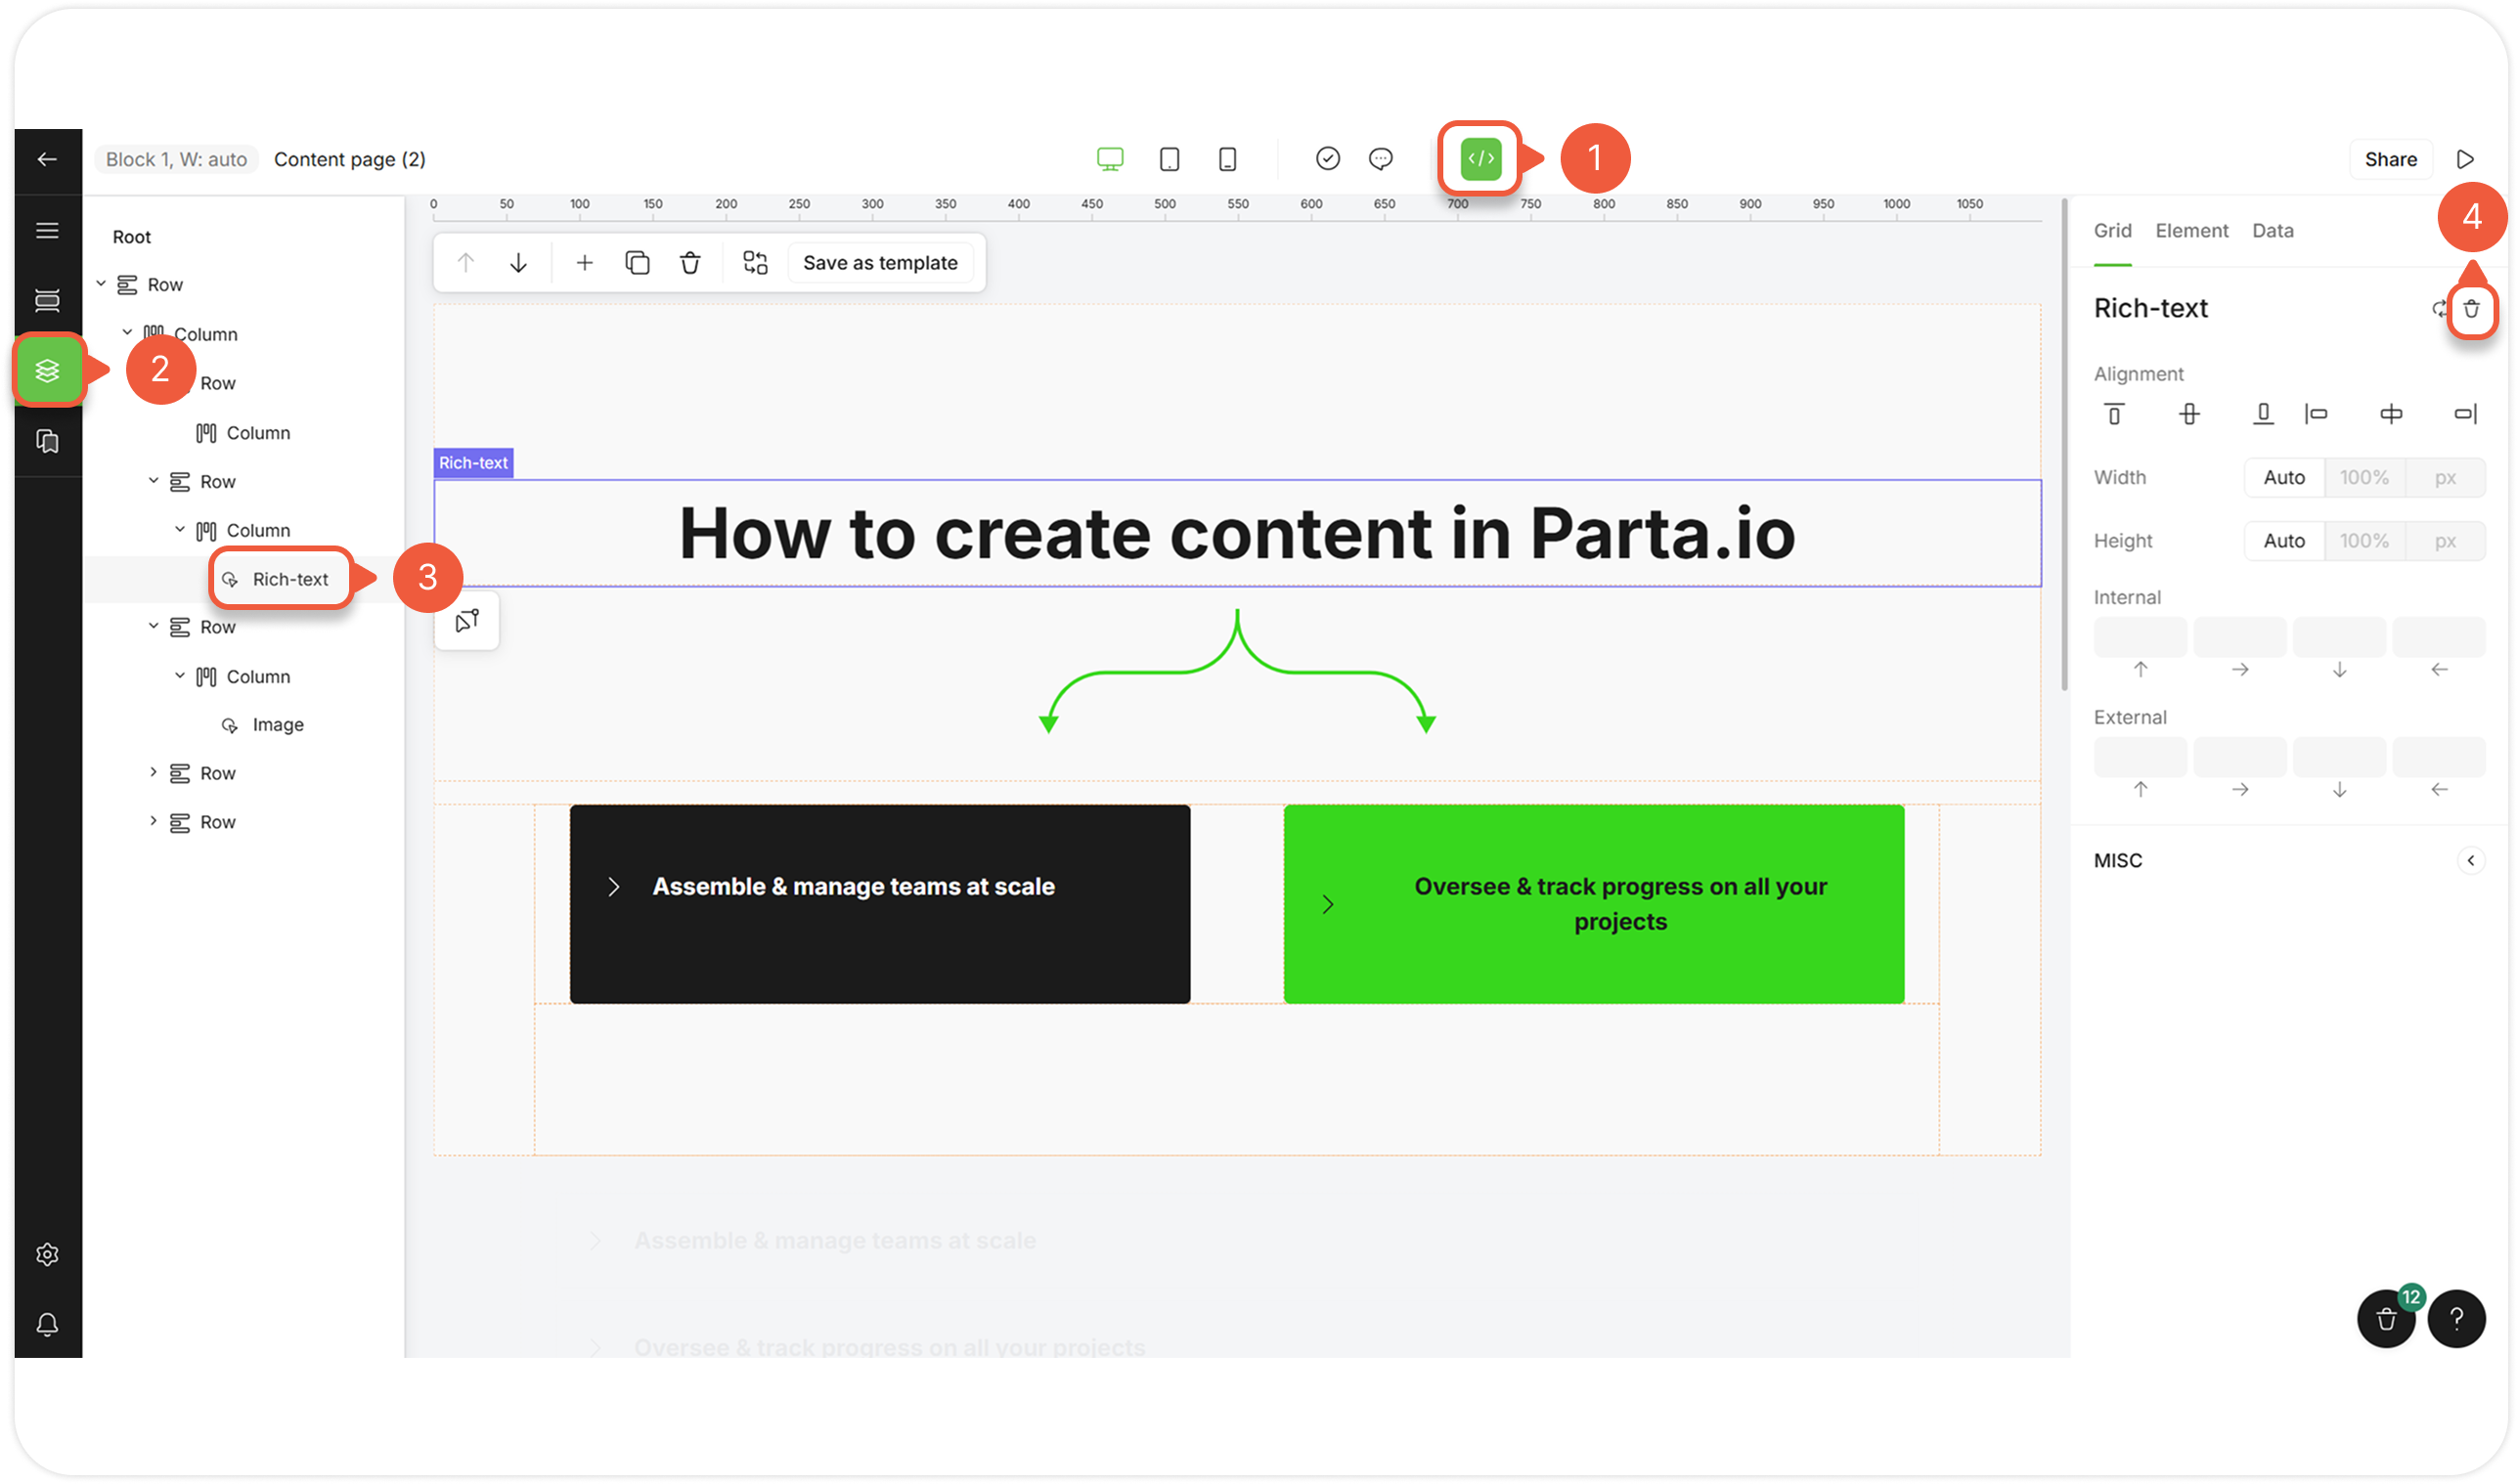Switch to tablet preview device icon
The width and height of the screenshot is (2517, 1484).
pyautogui.click(x=1169, y=159)
